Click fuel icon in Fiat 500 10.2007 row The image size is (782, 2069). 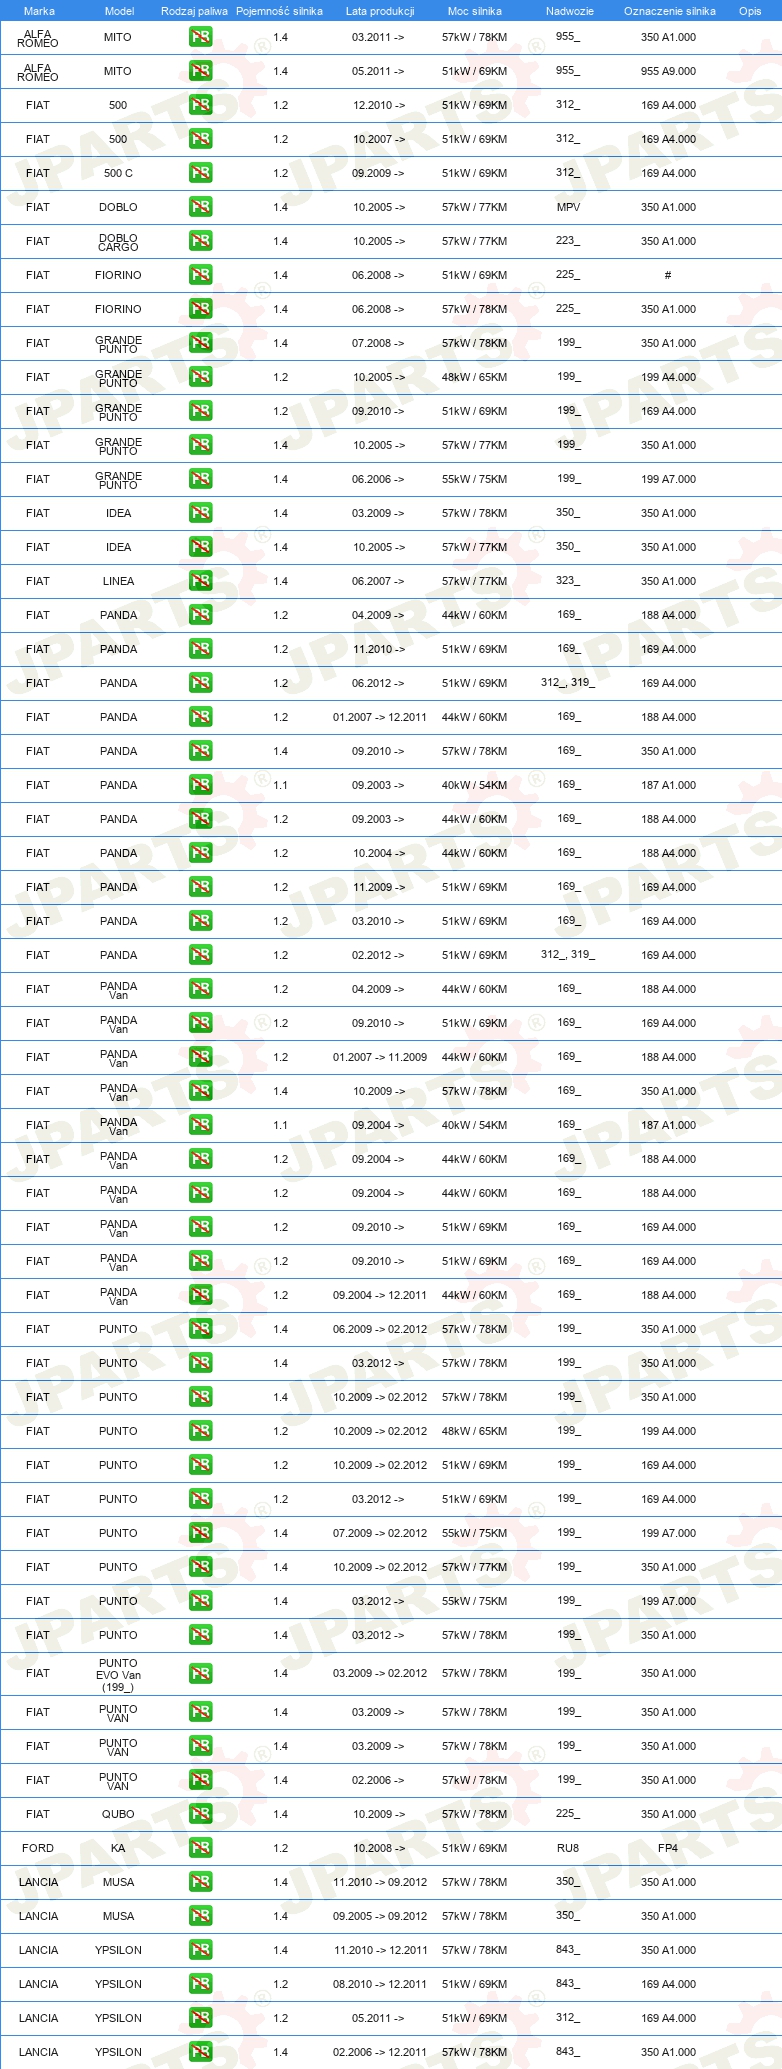(200, 139)
